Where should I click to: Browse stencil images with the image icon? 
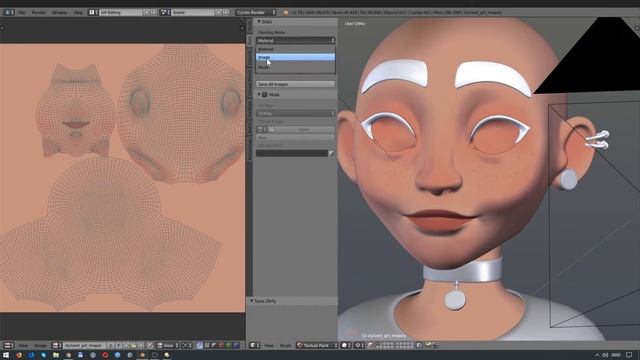262,129
